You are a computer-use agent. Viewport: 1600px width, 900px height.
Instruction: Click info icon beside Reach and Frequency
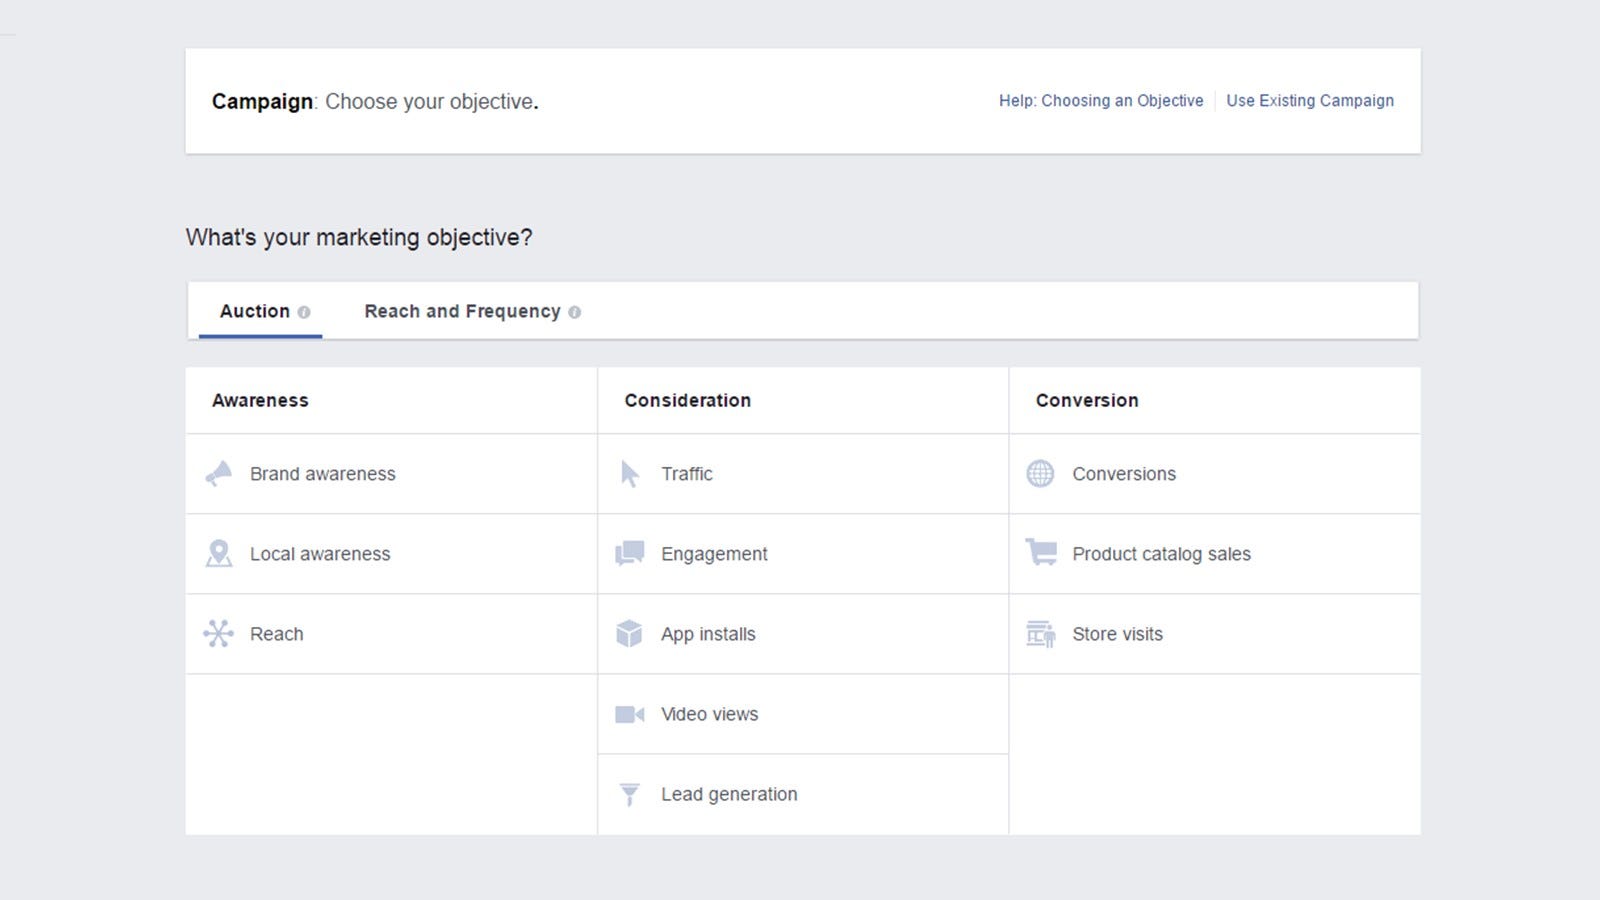pyautogui.click(x=574, y=312)
